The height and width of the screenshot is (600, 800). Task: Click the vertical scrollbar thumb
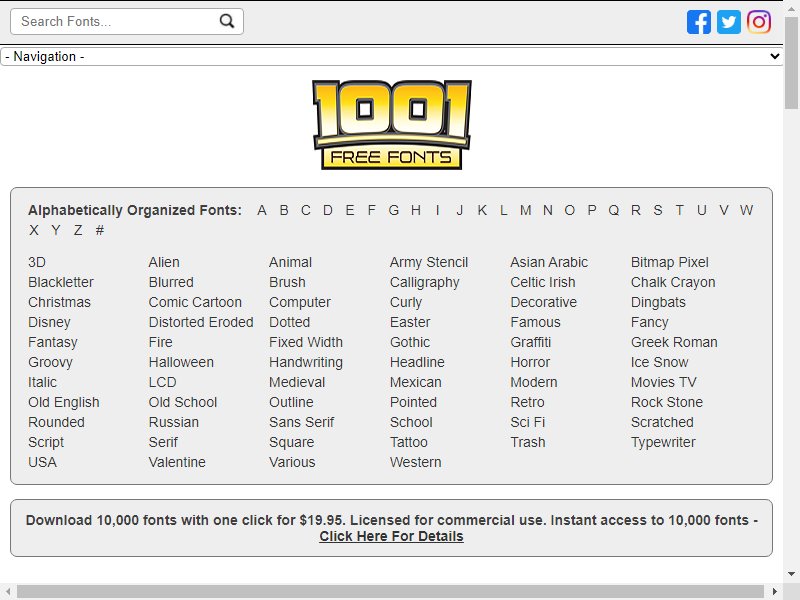(x=791, y=61)
